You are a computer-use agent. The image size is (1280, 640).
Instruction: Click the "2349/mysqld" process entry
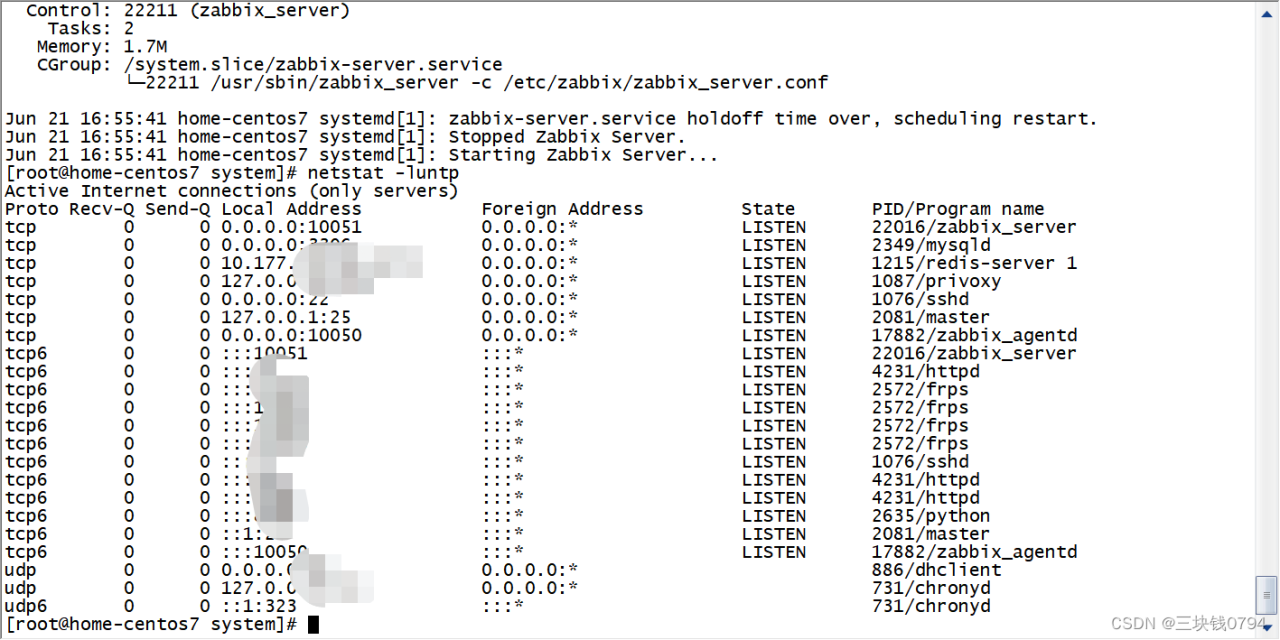(x=931, y=245)
